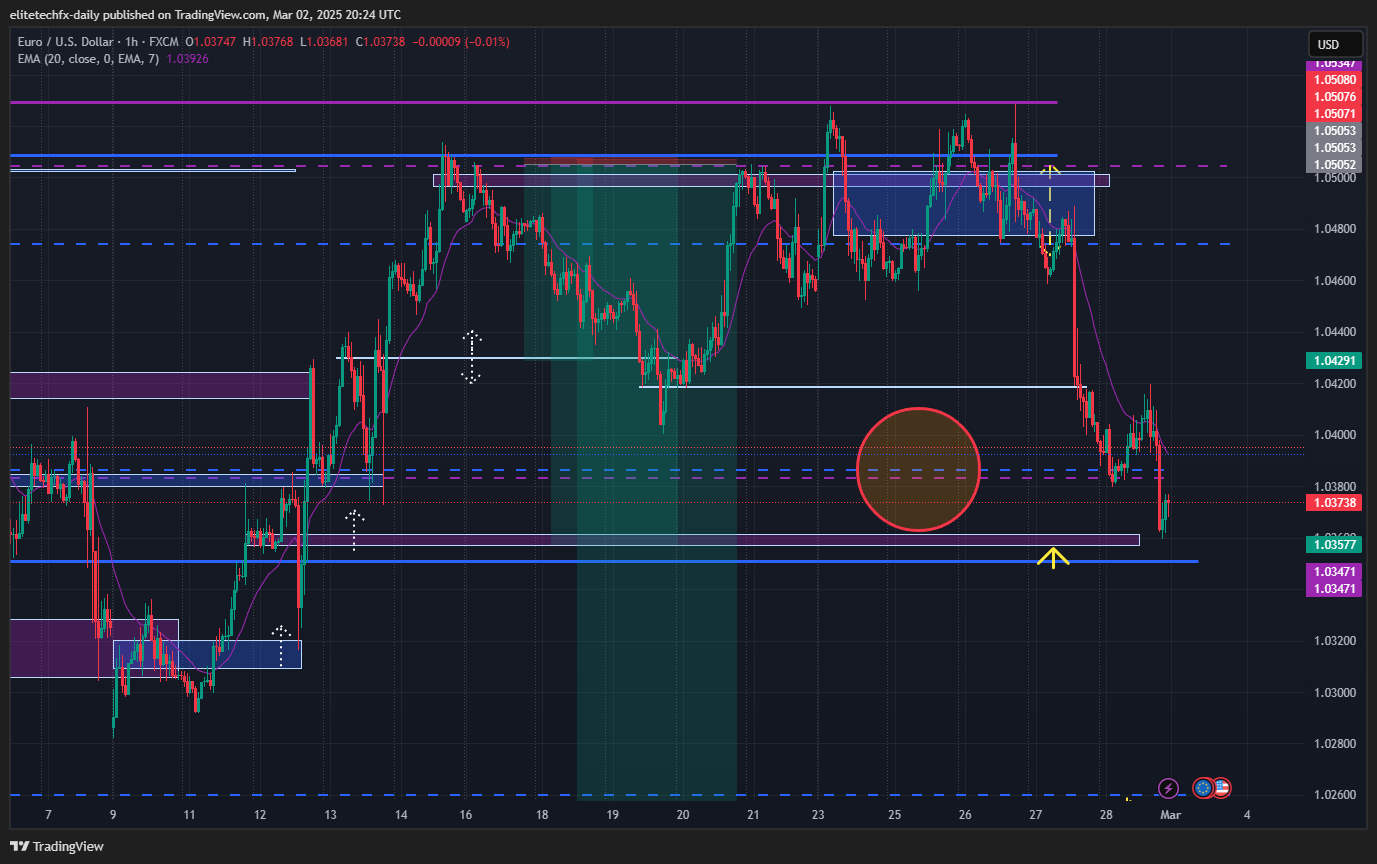Viewport: 1377px width, 864px height.
Task: Click the 20 date label on time axis
Action: pos(683,815)
